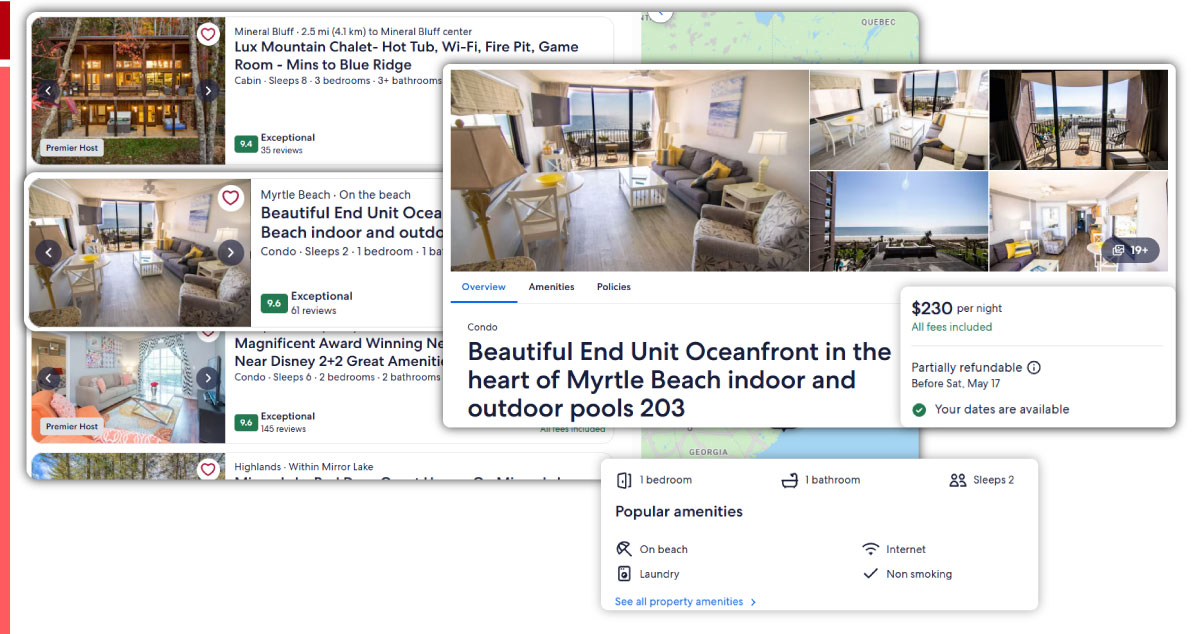Toggle favorite heart on Myrtle Beach condo
The height and width of the screenshot is (634, 1202).
click(x=231, y=198)
